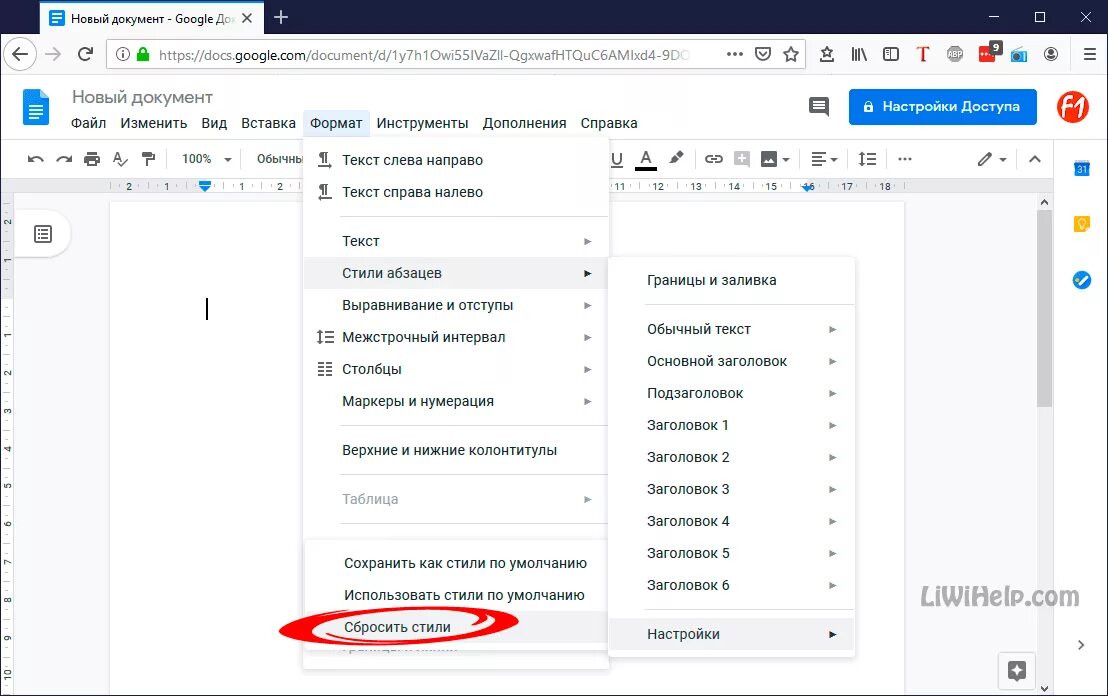This screenshot has height=696, width=1108.
Task: Expand the Текст submenu
Action: [x=456, y=241]
